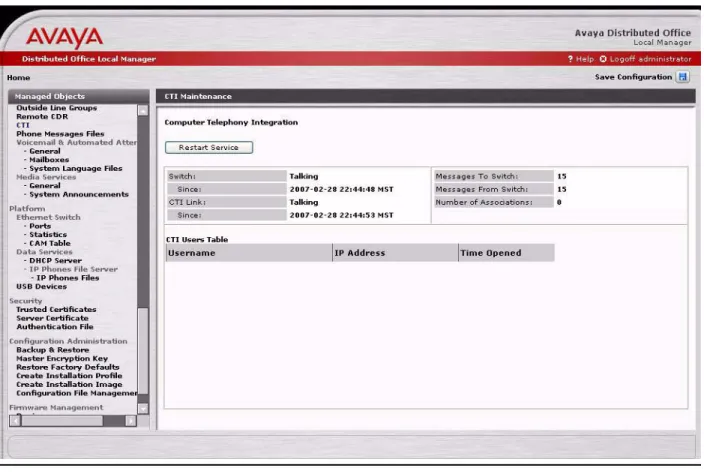Open Create Installation Image
Image resolution: width=704 pixels, height=474 pixels.
[x=69, y=384]
